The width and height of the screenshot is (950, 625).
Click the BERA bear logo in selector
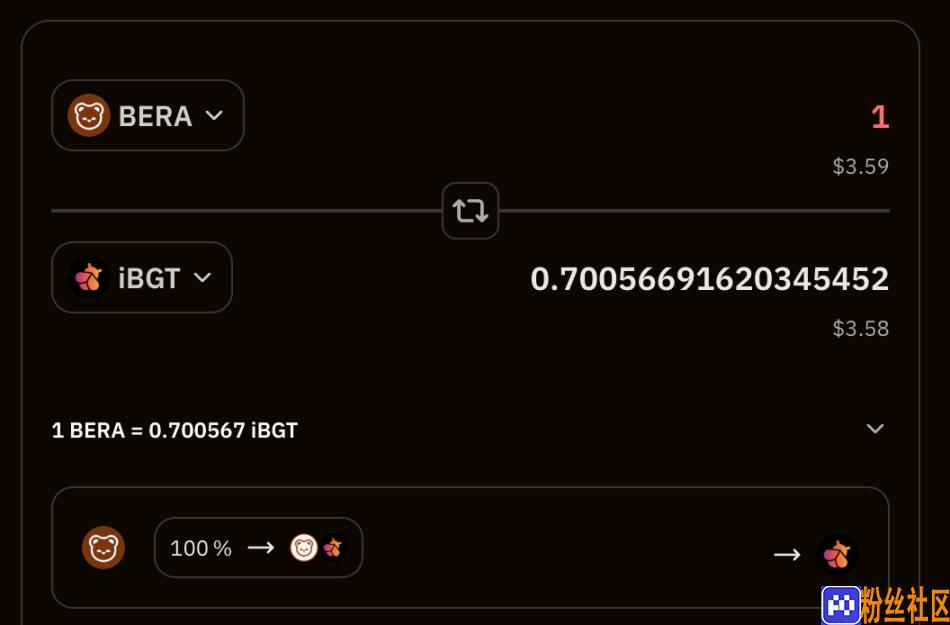pos(88,115)
